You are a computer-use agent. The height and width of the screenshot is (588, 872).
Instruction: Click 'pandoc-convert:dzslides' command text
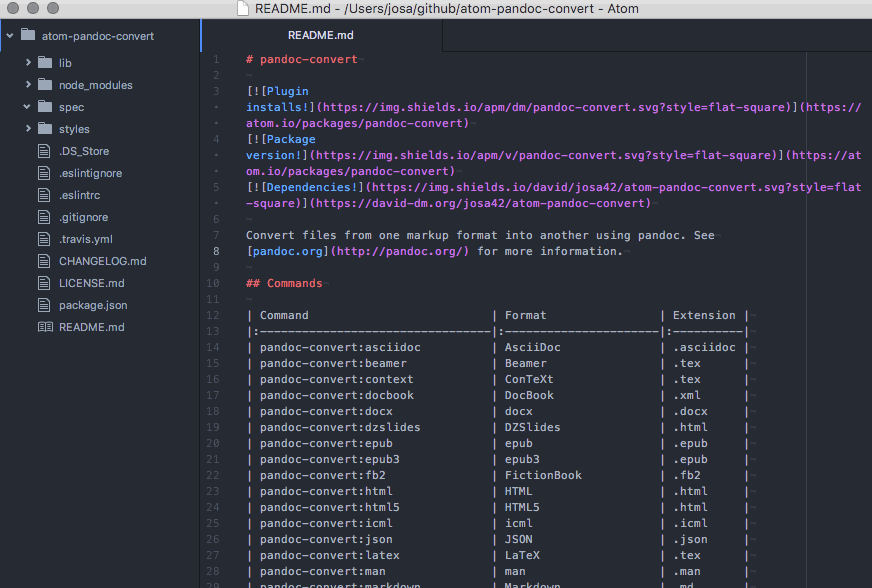pyautogui.click(x=340, y=428)
